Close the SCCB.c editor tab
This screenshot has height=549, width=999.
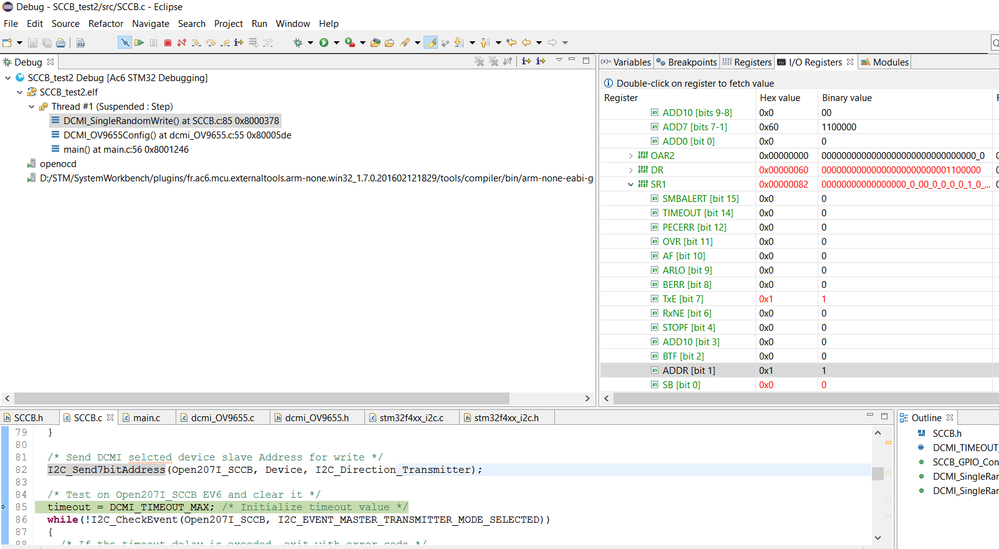[110, 417]
